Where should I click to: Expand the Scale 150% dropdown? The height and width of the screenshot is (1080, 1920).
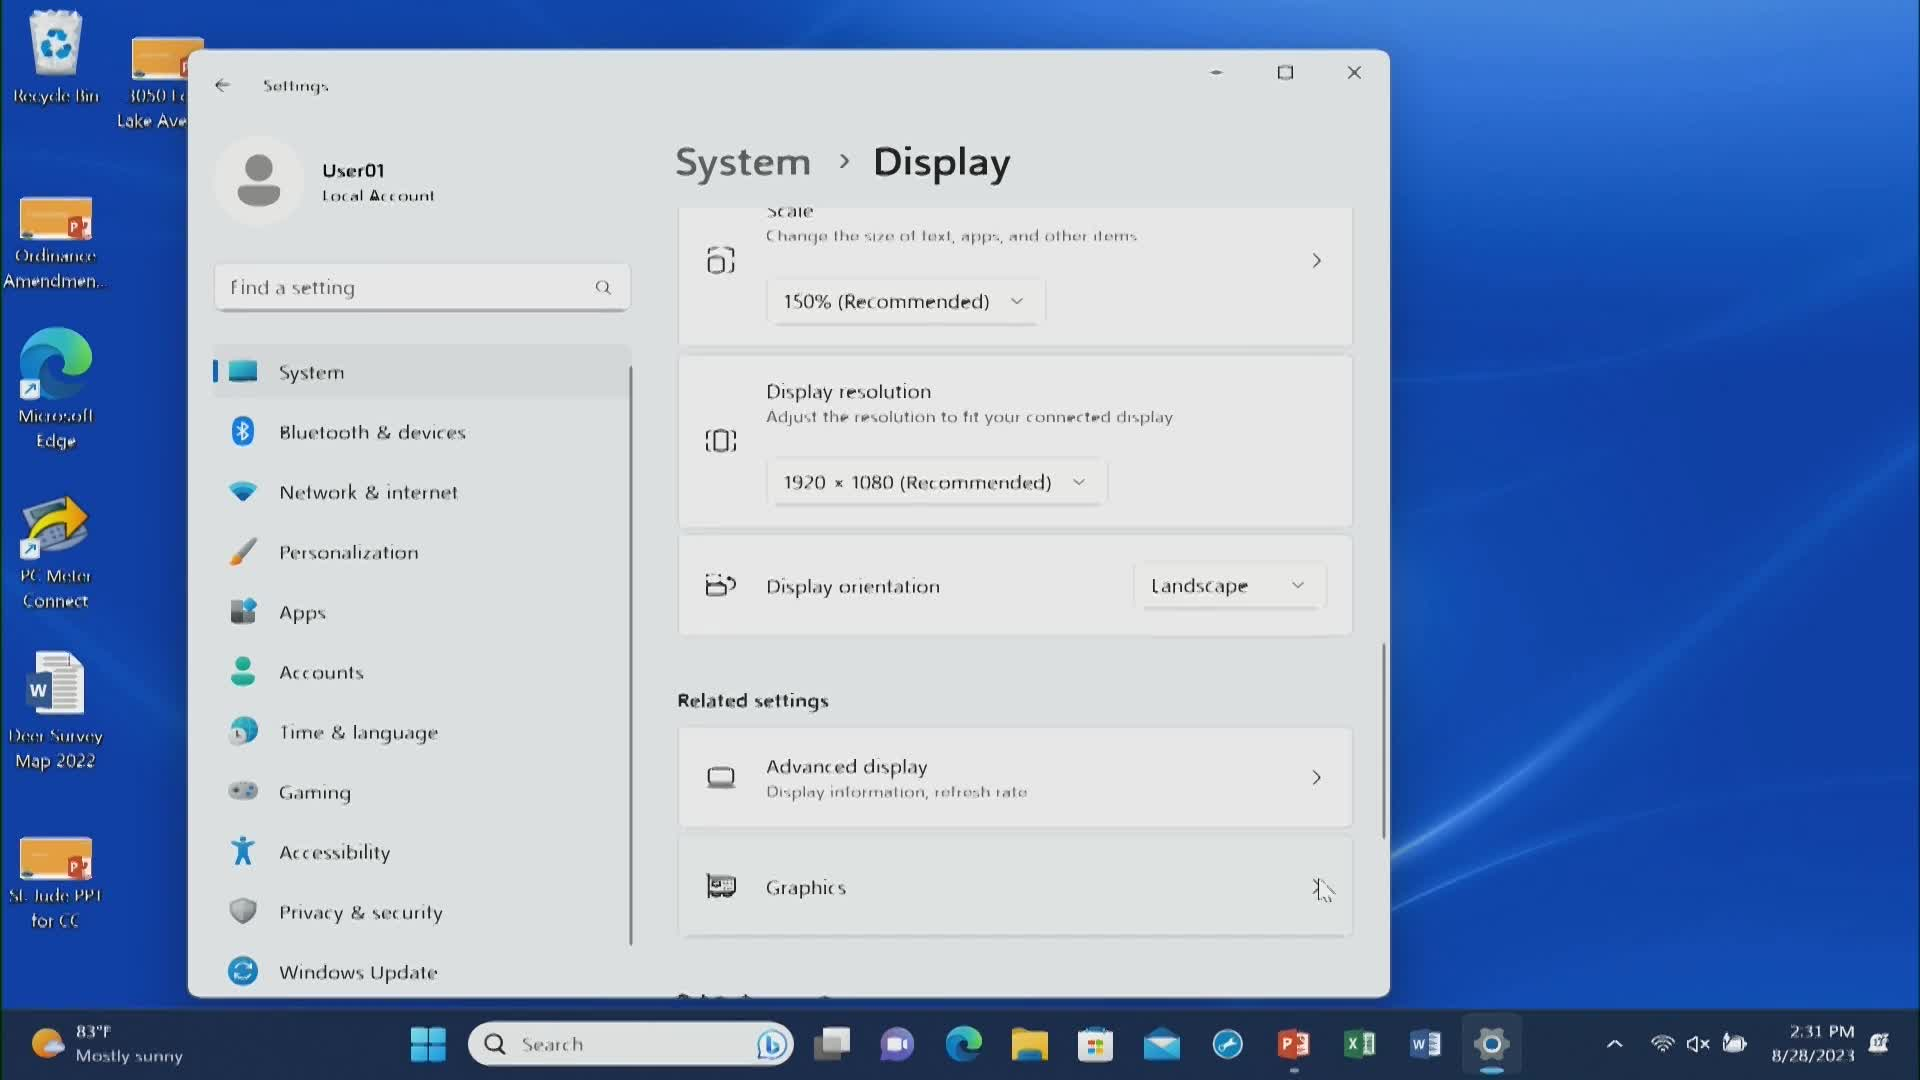click(x=904, y=301)
